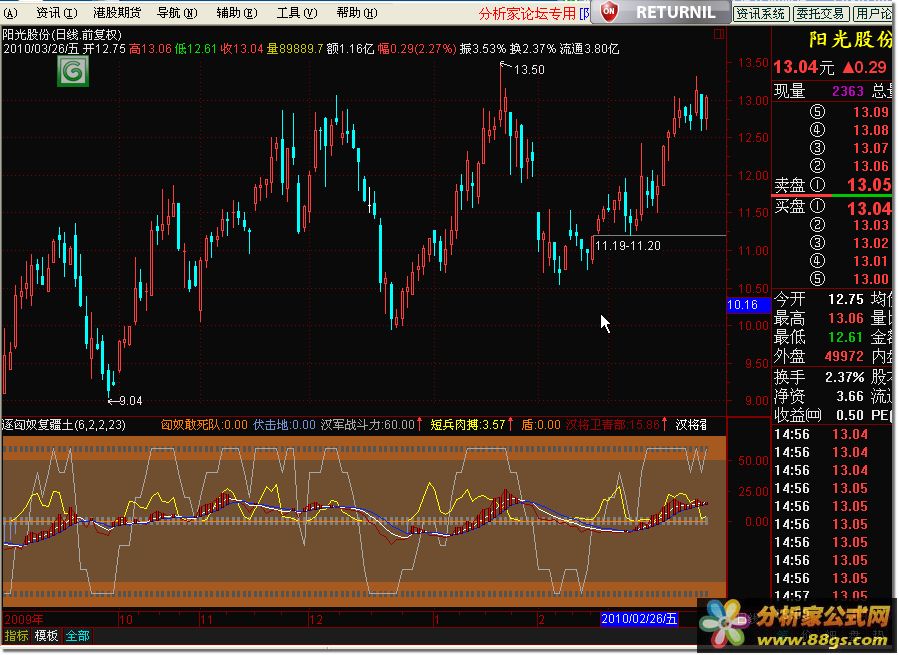Click the buy-five price 13.00
Screen dimensions: 899x655
(870, 279)
